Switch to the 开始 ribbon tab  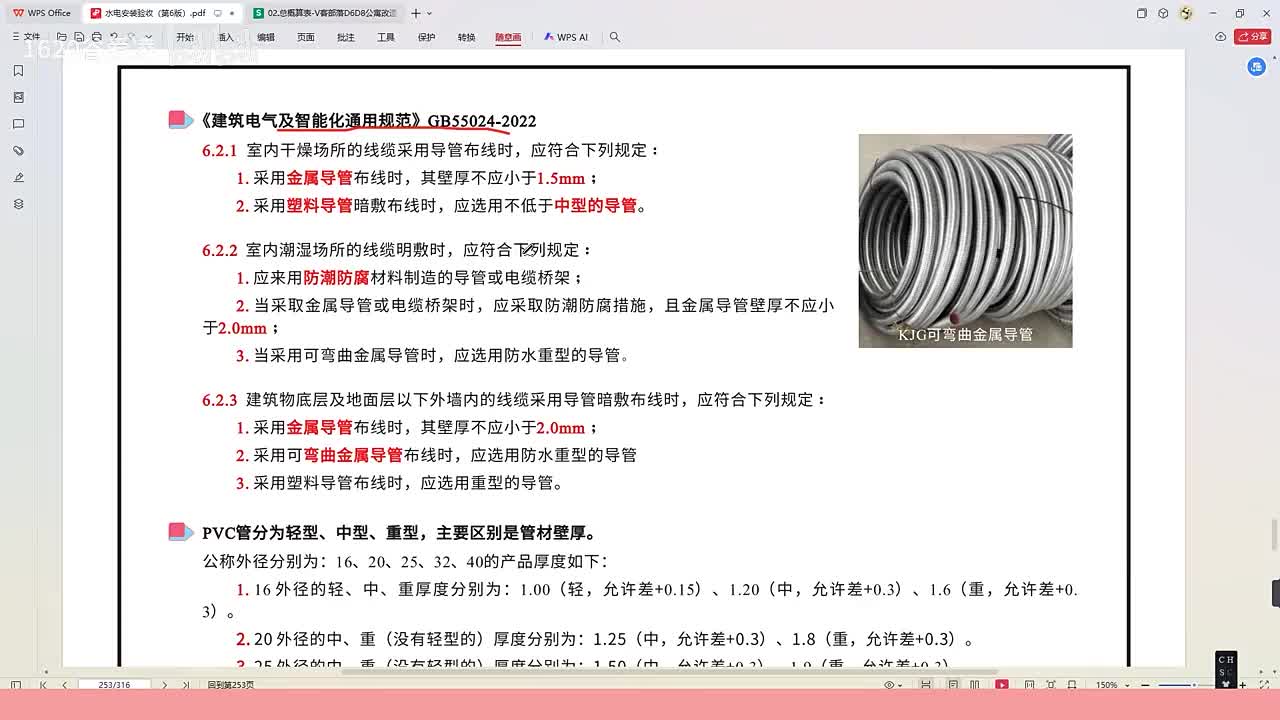pyautogui.click(x=186, y=37)
